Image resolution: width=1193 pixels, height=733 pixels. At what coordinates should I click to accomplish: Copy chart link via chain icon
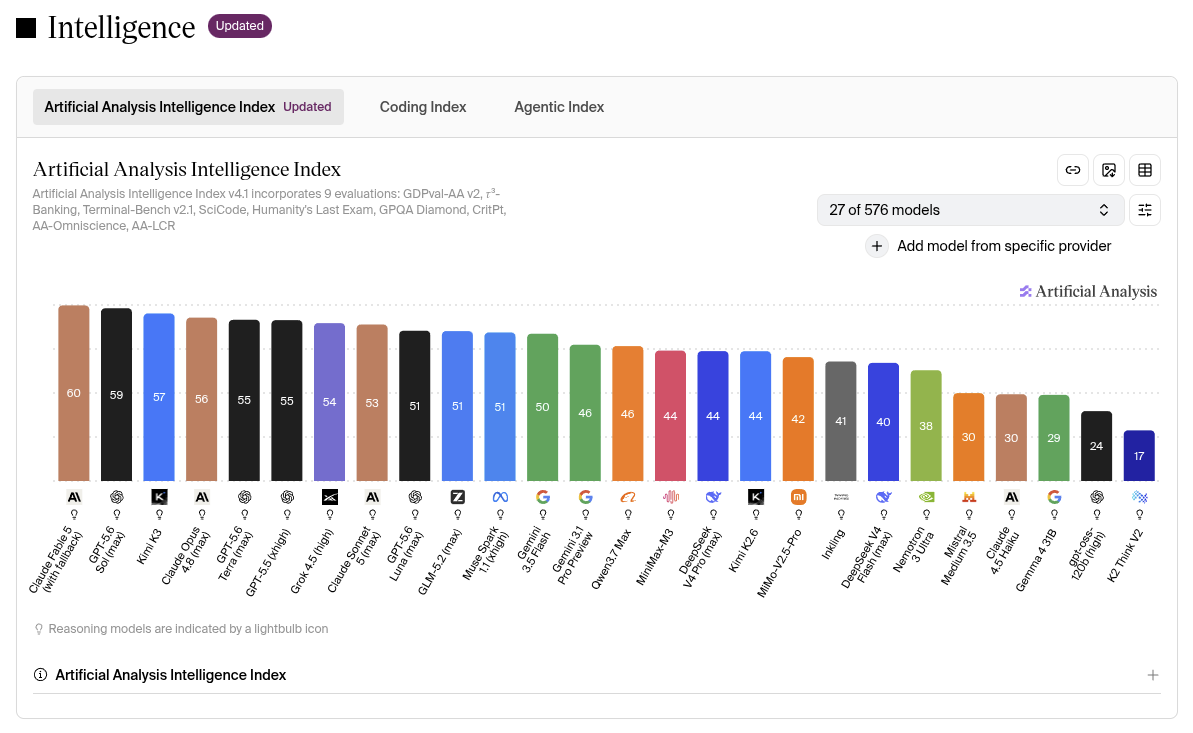pos(1073,170)
